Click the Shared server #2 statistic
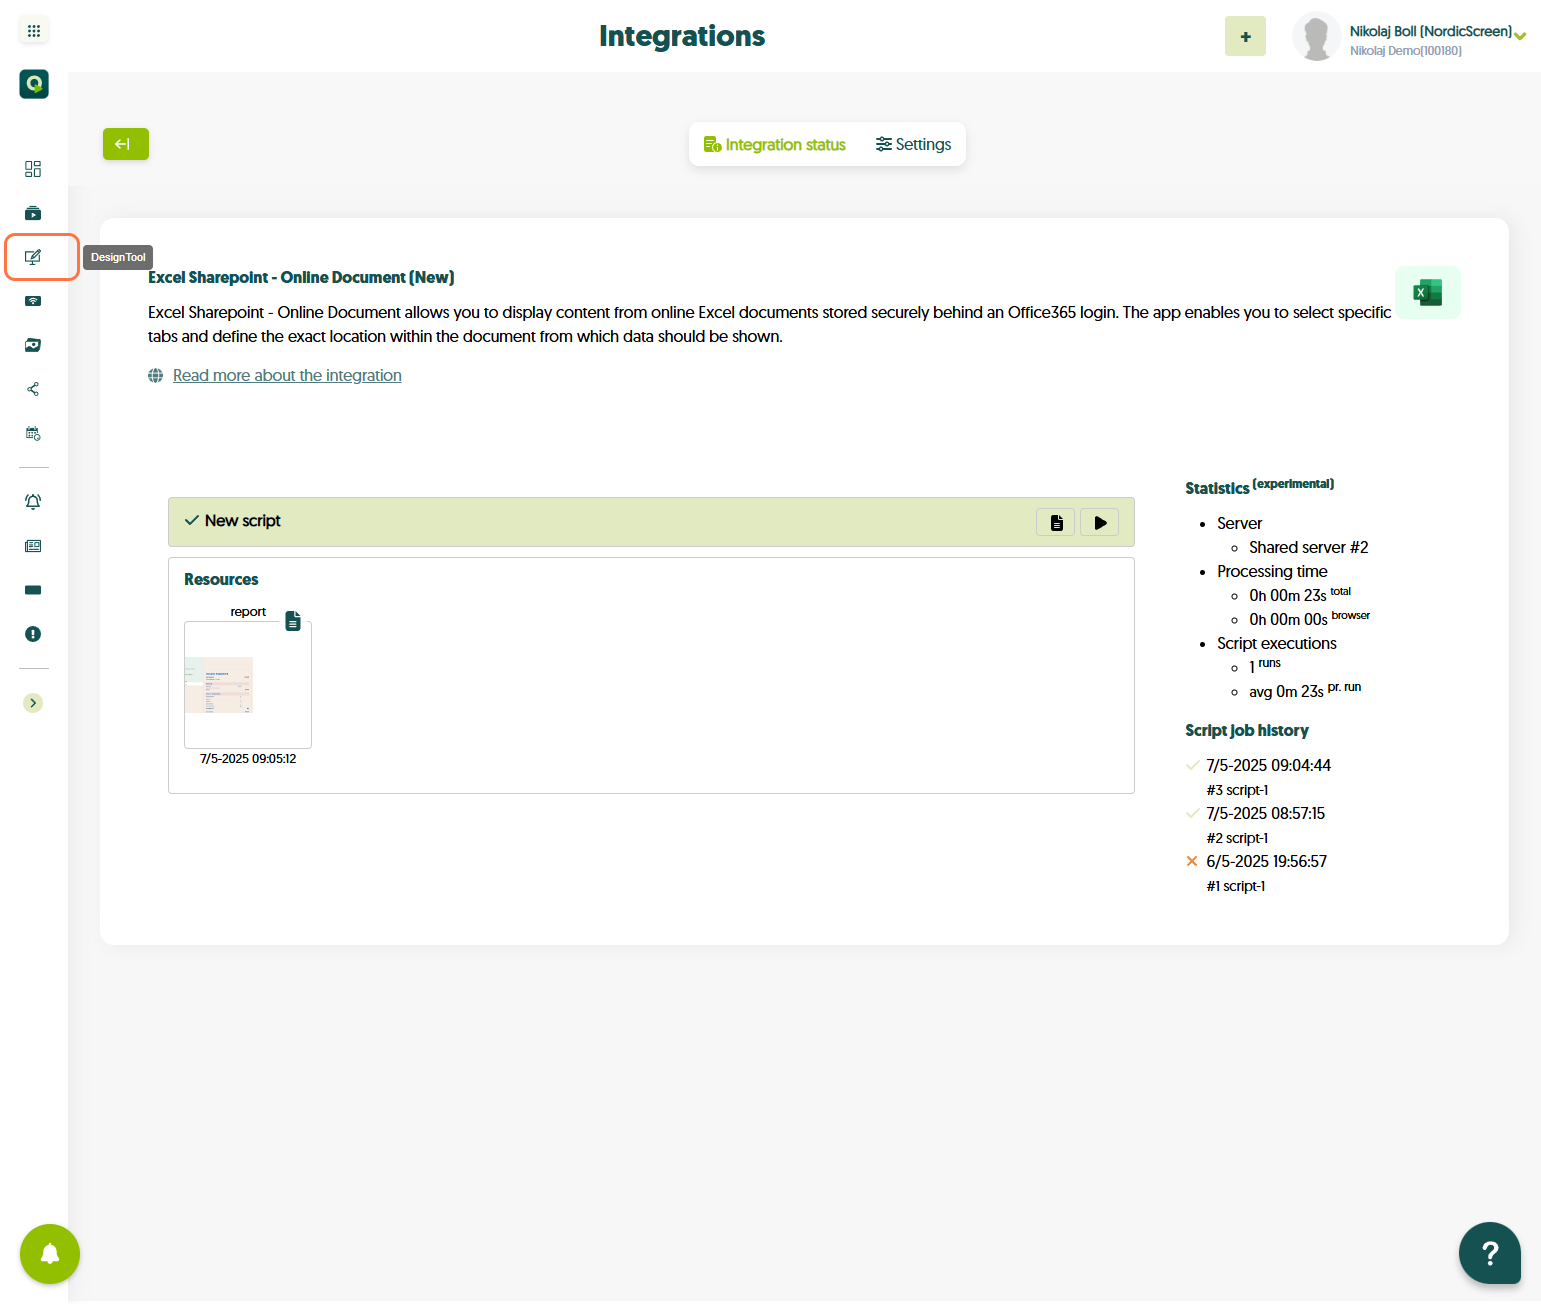This screenshot has height=1304, width=1541. click(x=1308, y=547)
